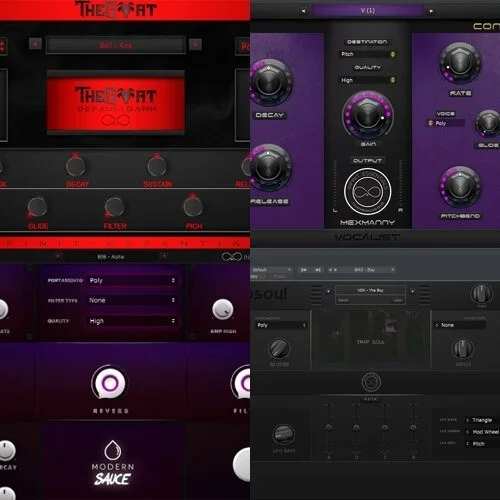Go to previous preset in Trap Soul

coord(328,291)
